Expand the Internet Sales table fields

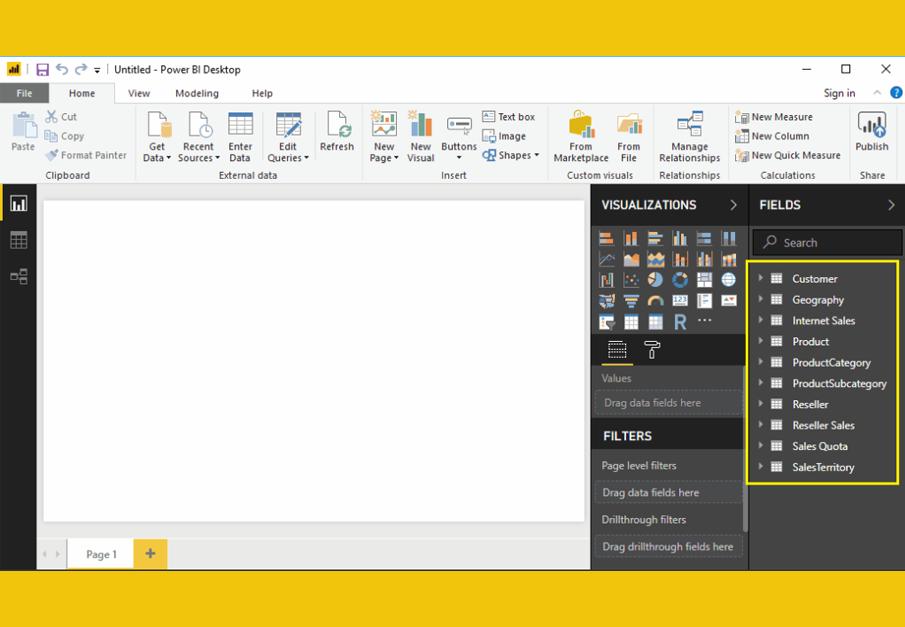(761, 320)
